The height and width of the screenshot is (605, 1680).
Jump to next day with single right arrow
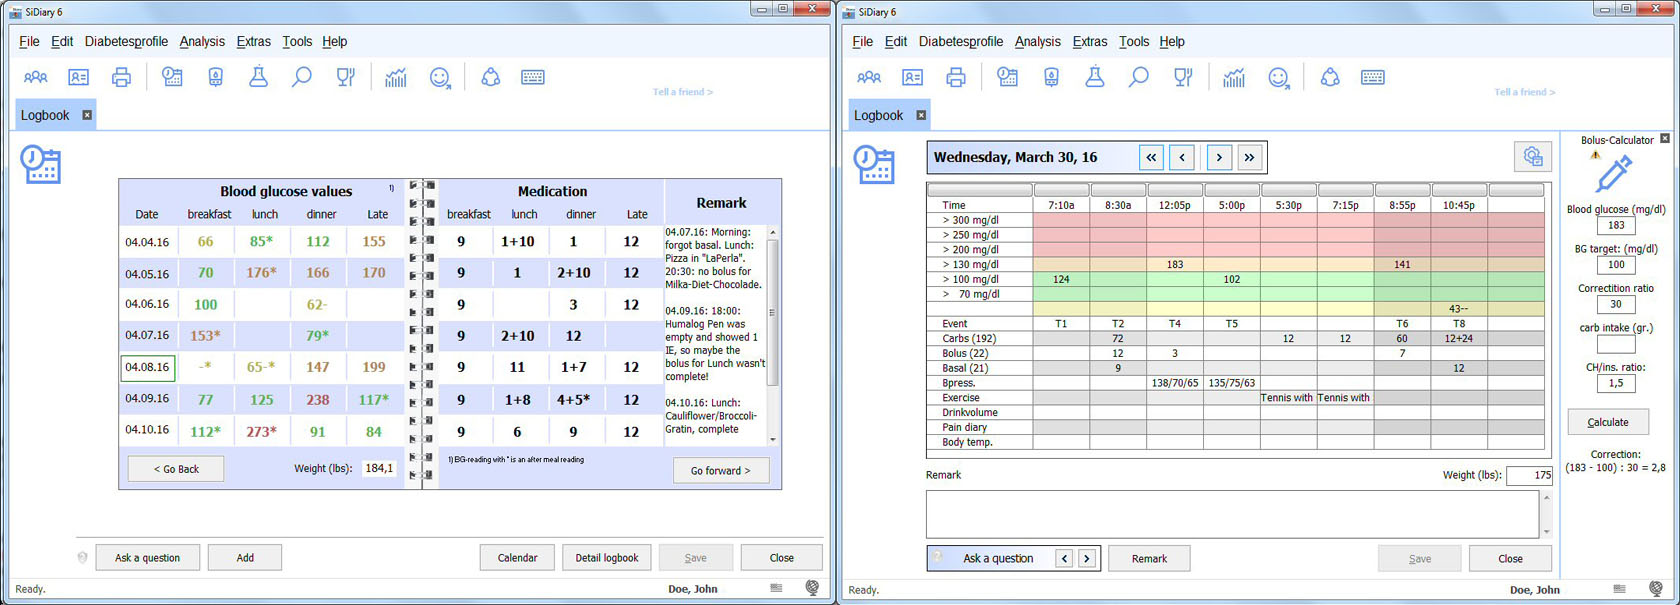pyautogui.click(x=1219, y=157)
